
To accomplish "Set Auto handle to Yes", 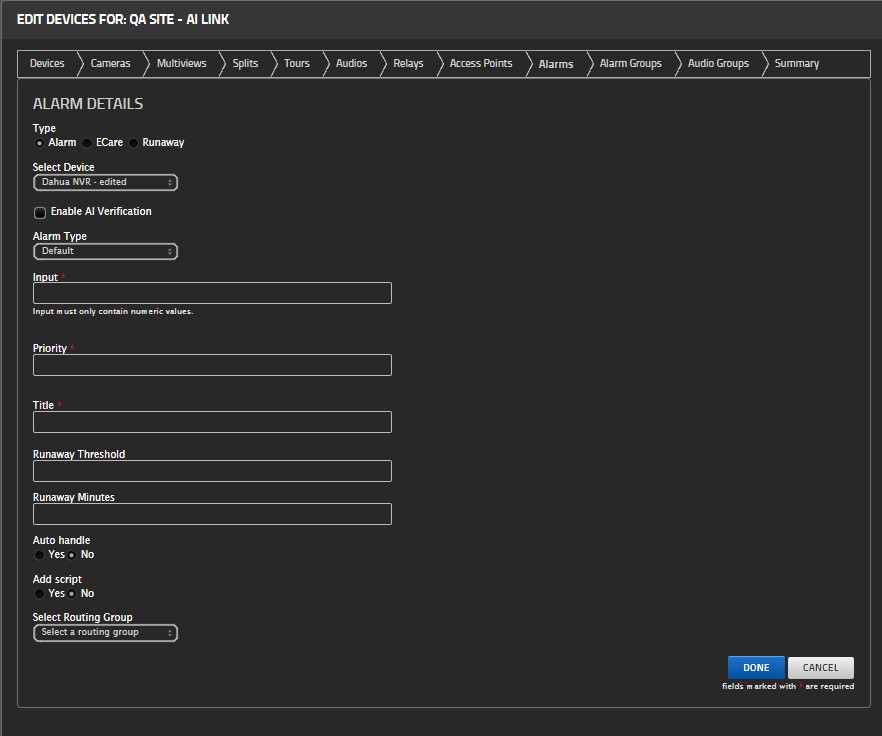I will (x=40, y=555).
